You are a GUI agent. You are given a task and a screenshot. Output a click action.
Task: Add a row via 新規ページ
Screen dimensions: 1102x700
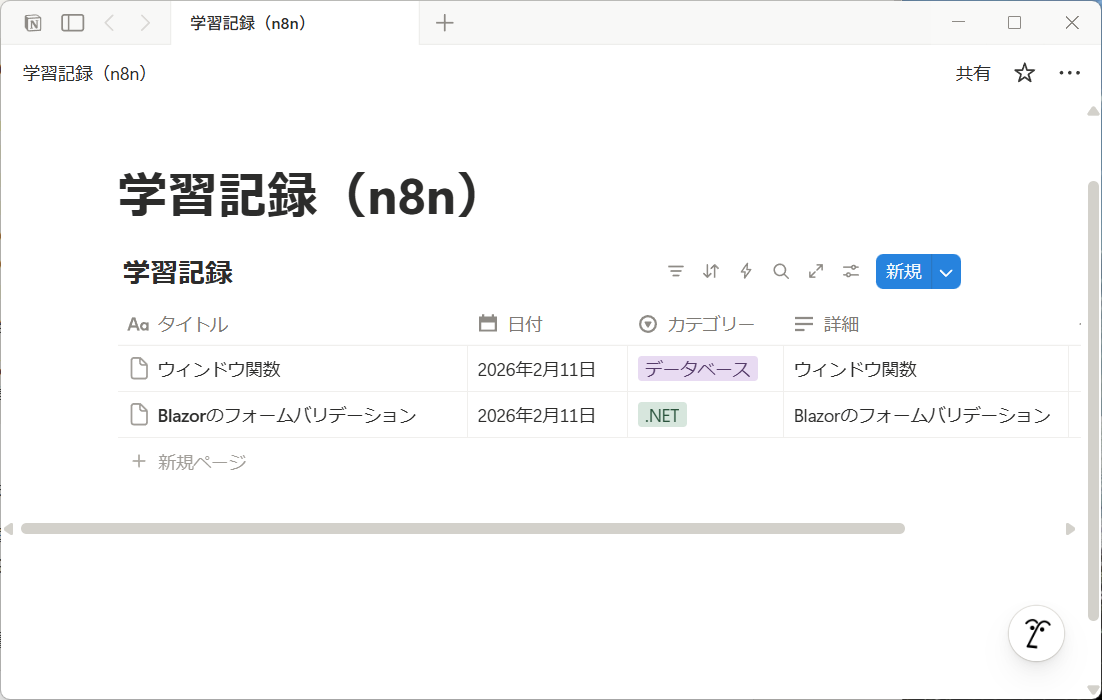pyautogui.click(x=189, y=462)
